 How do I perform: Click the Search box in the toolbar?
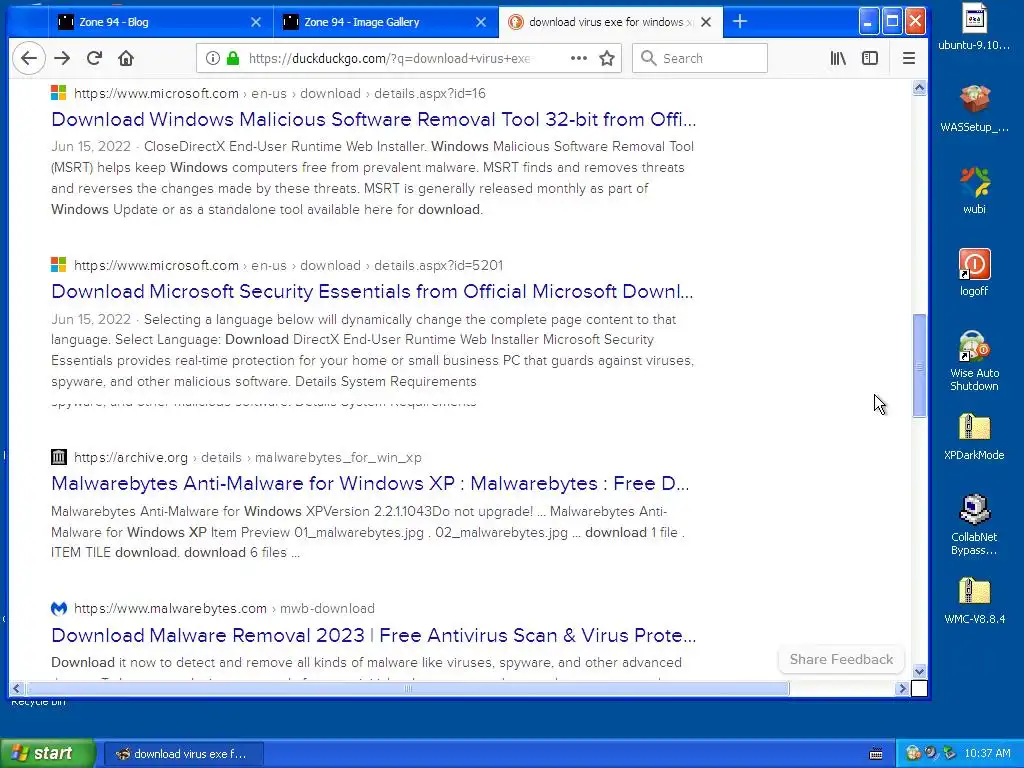click(x=699, y=58)
